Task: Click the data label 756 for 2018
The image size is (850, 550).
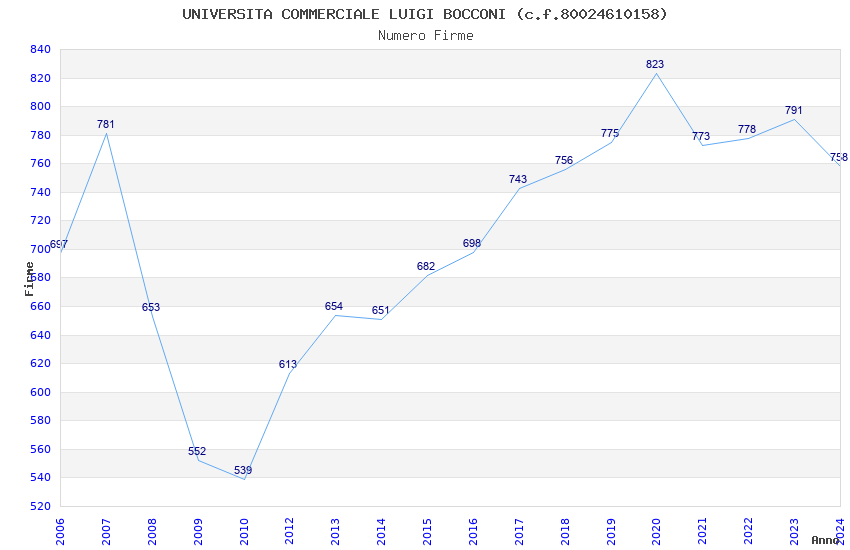Action: click(x=564, y=160)
